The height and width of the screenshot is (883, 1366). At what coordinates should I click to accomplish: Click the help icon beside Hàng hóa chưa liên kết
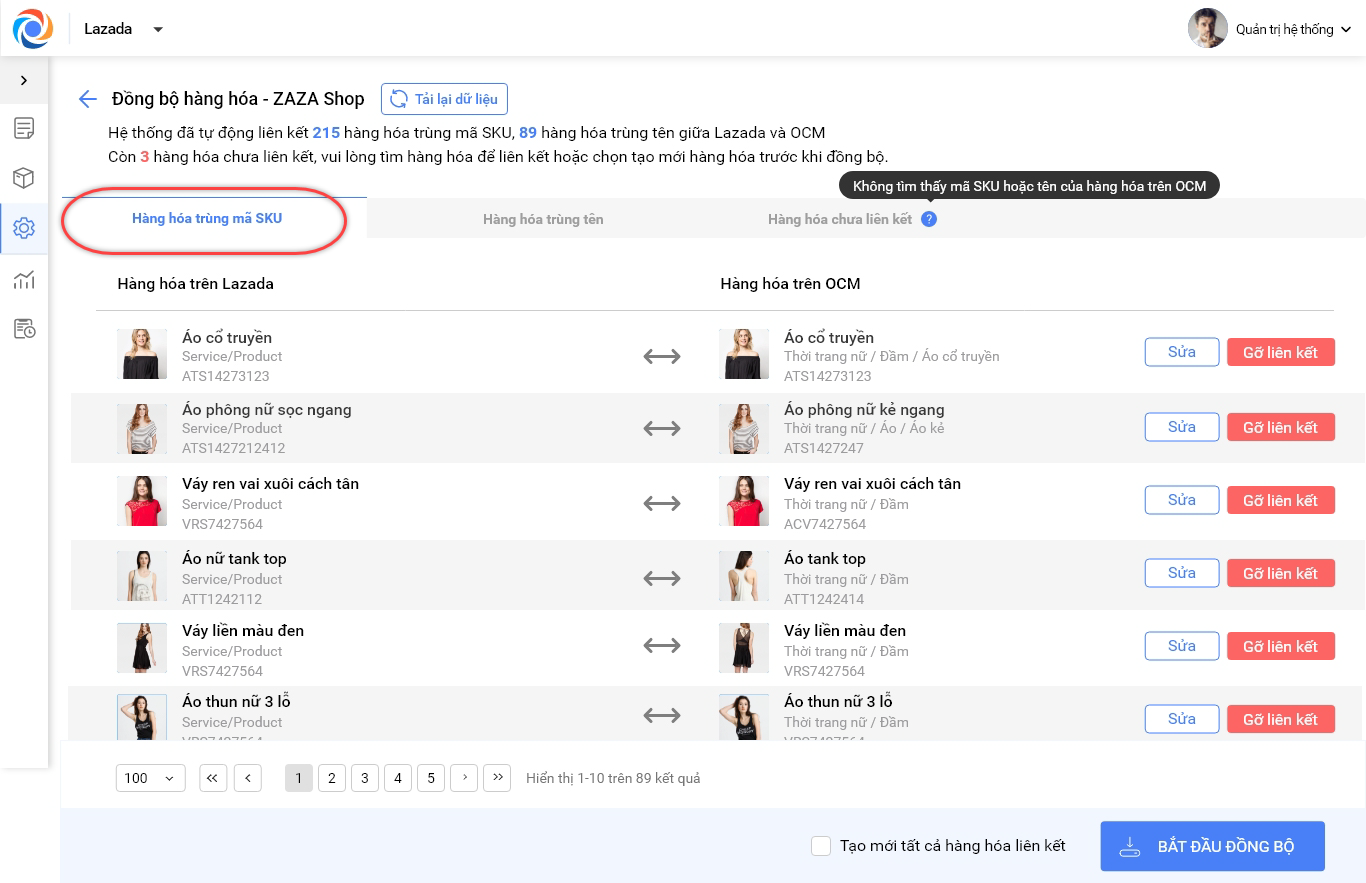point(929,219)
